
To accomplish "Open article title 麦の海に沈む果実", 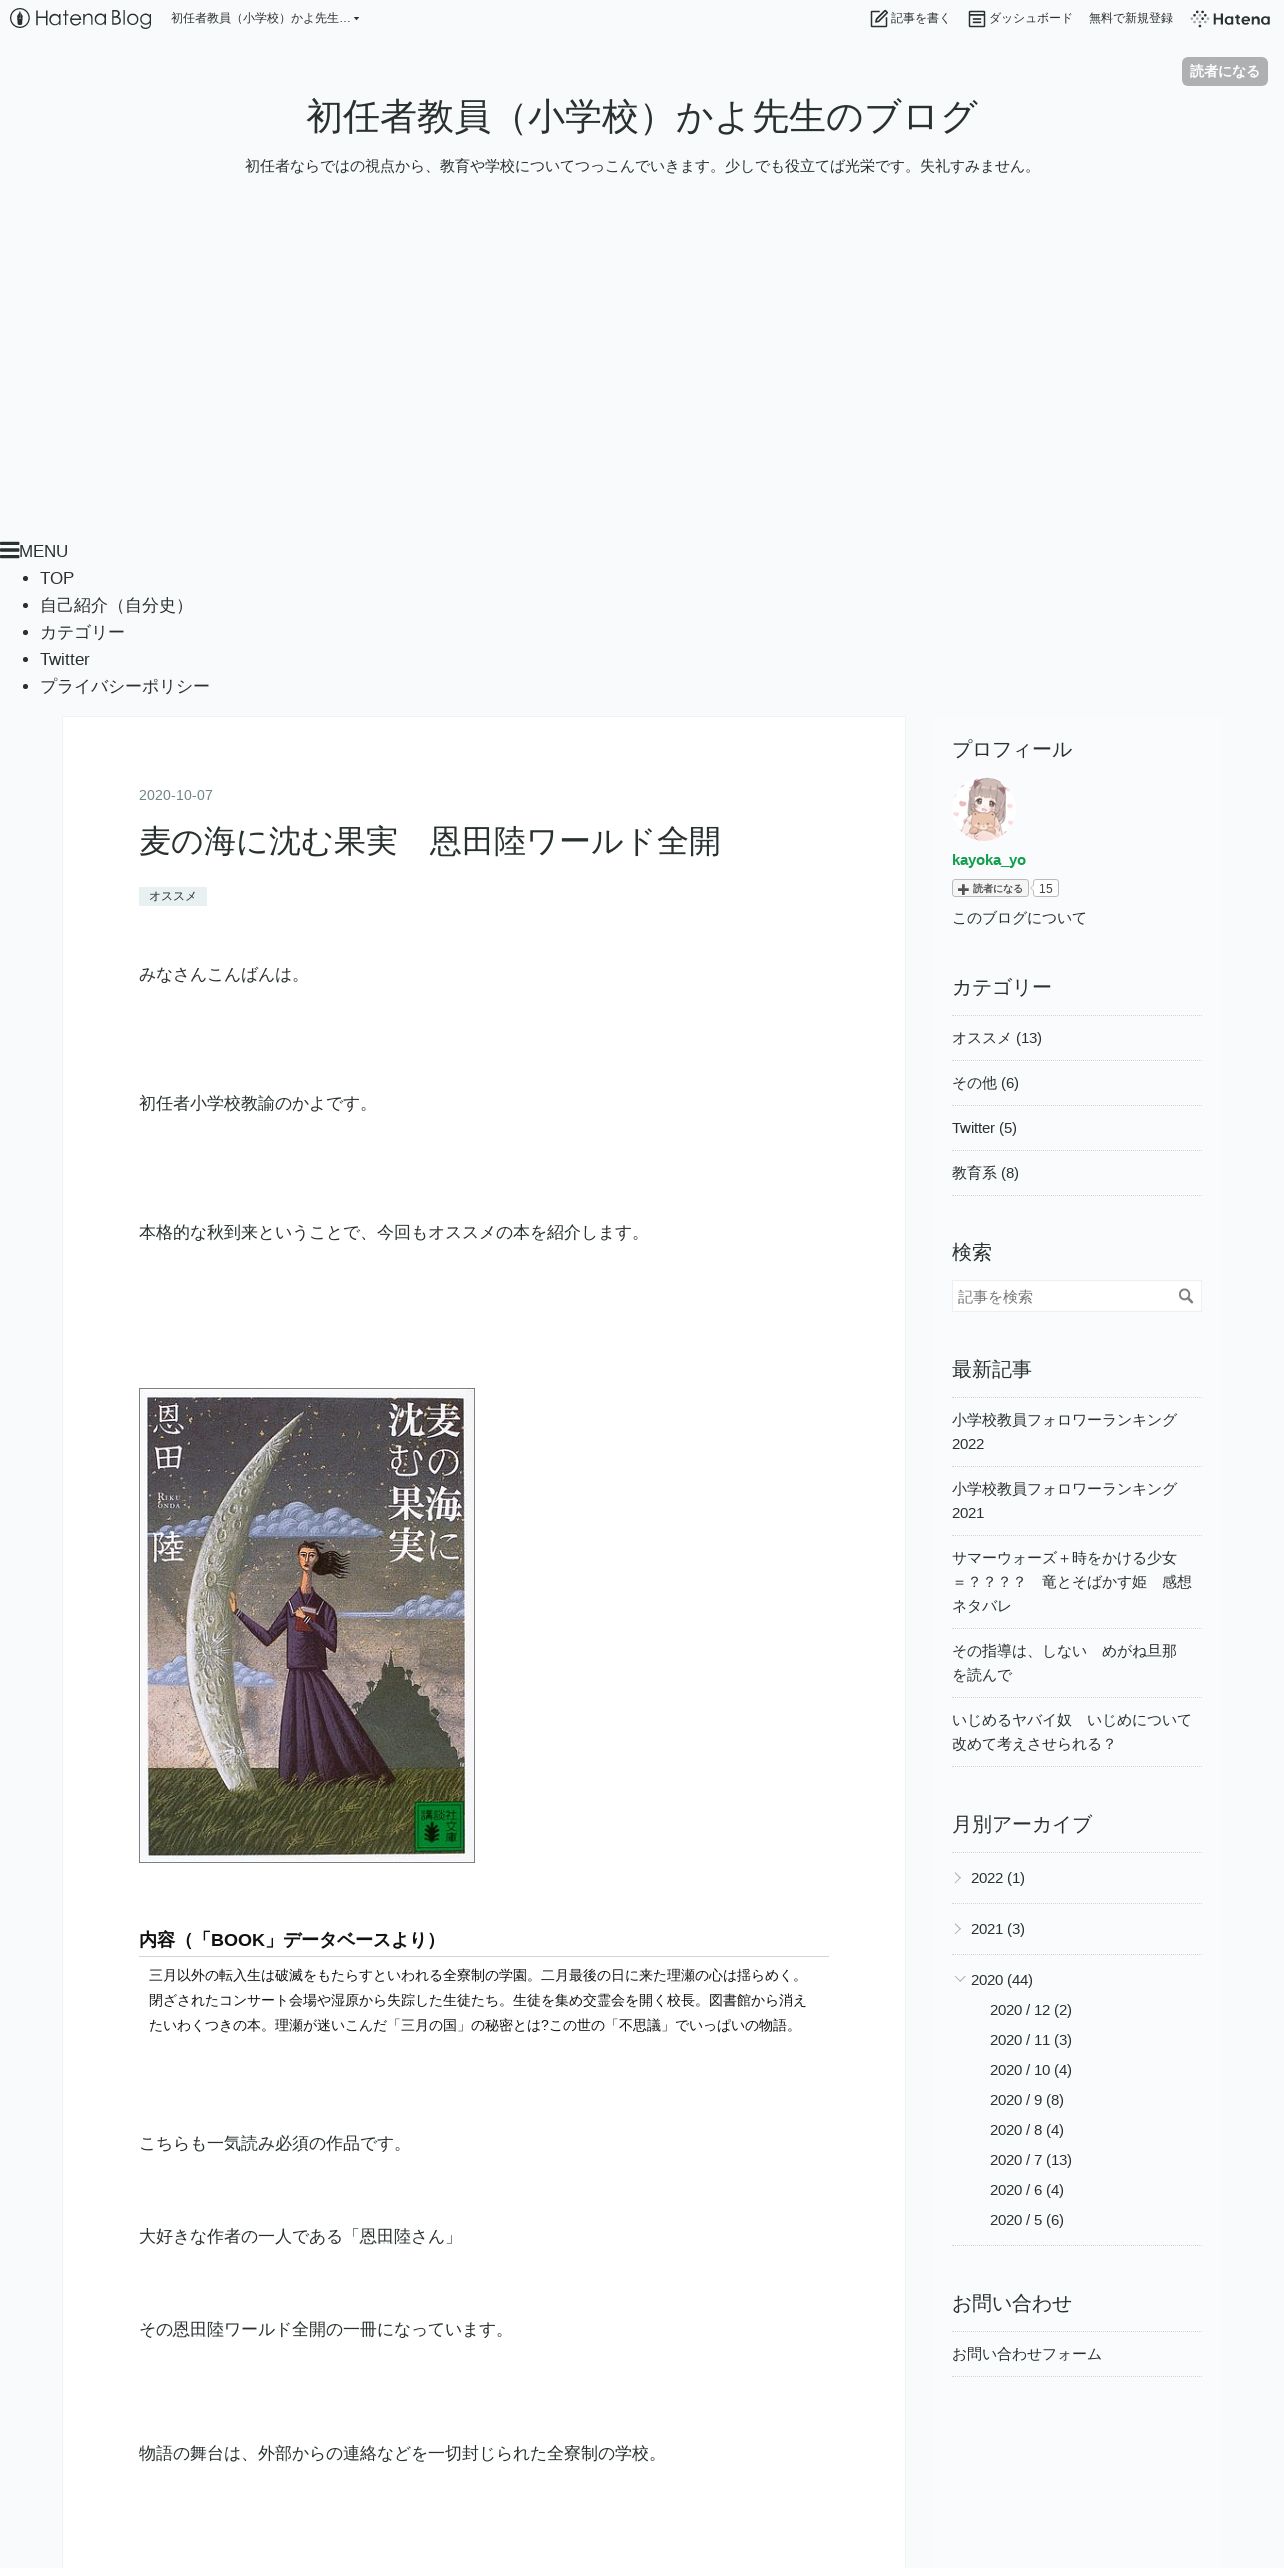I will 429,842.
